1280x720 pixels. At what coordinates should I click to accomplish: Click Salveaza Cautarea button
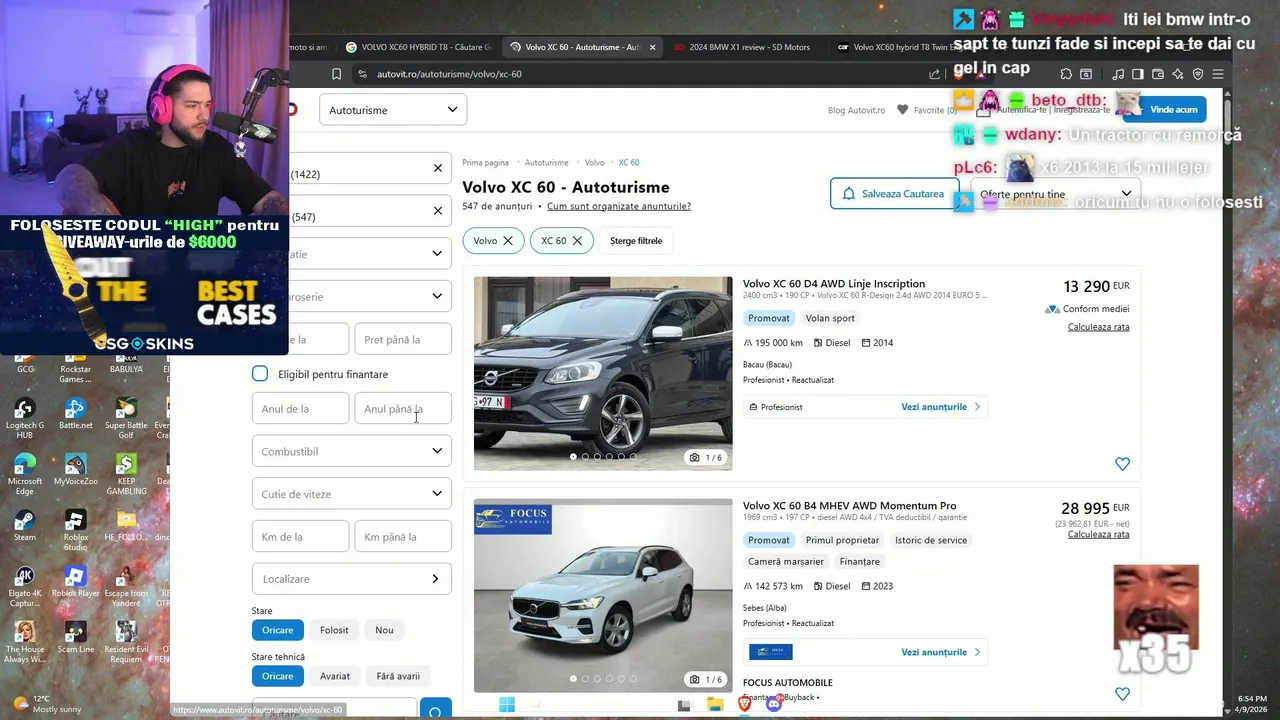pos(894,194)
